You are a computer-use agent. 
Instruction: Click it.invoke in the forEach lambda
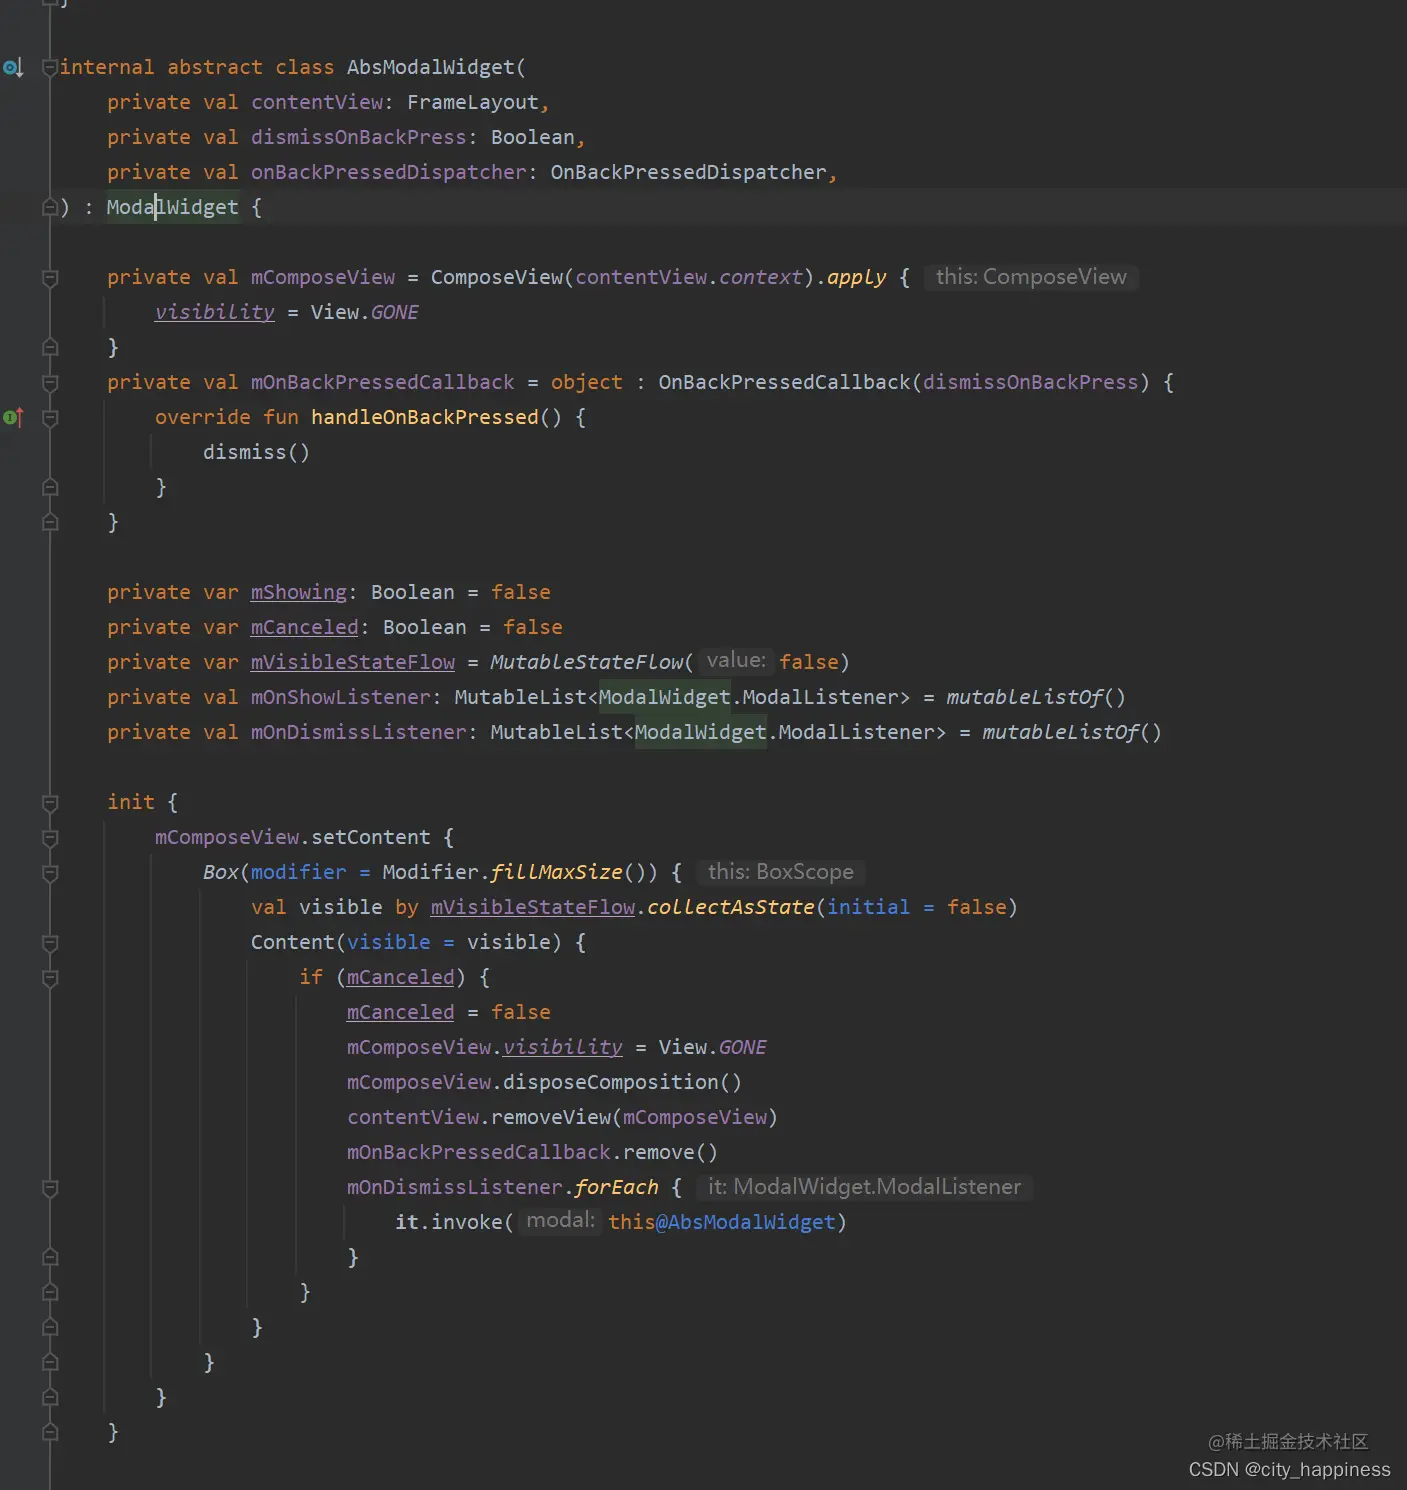coord(449,1222)
